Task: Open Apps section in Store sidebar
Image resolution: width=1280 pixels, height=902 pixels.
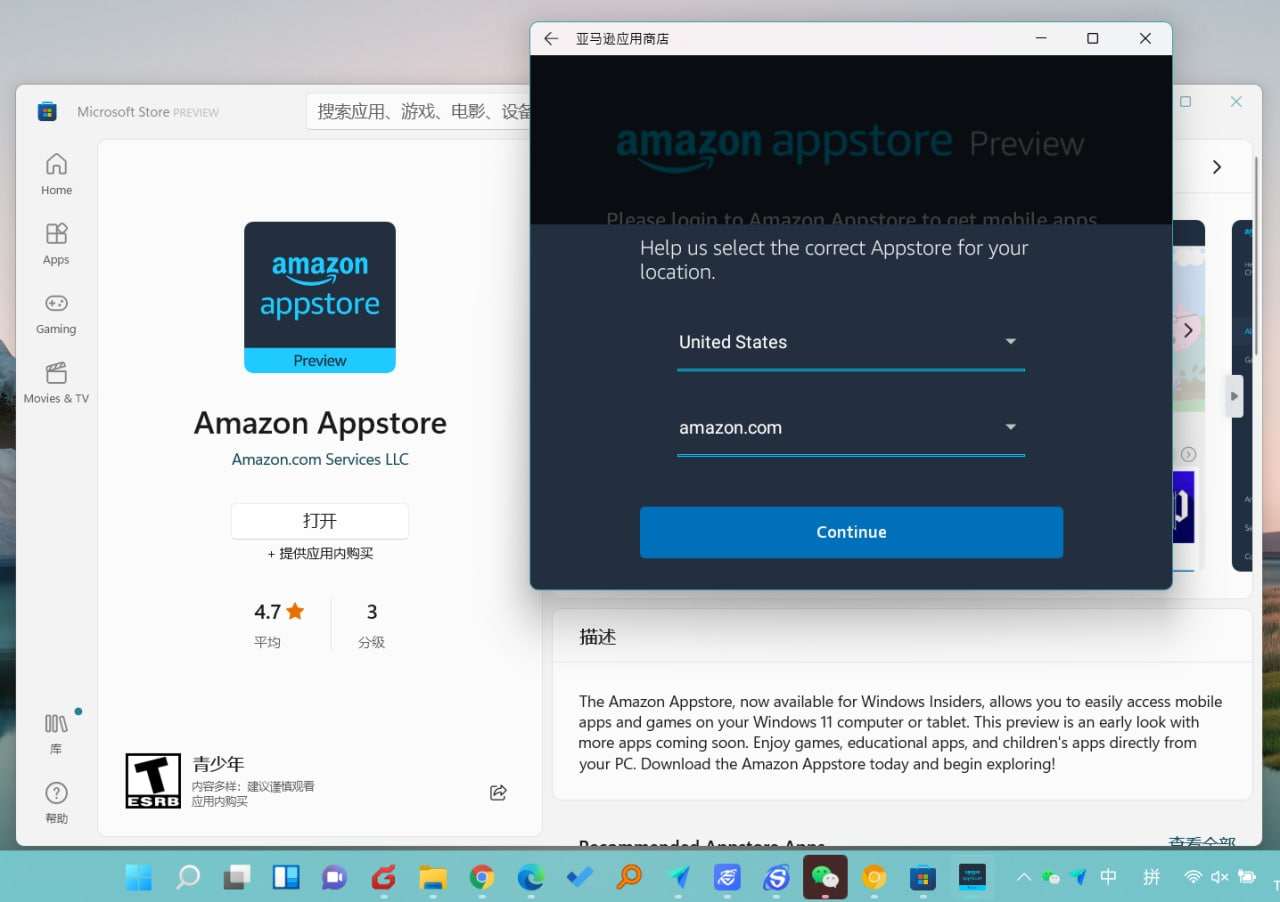Action: coord(56,244)
